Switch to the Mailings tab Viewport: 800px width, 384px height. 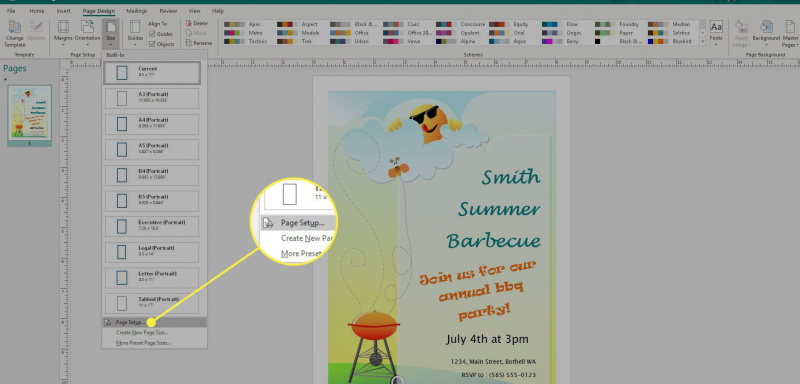(137, 11)
